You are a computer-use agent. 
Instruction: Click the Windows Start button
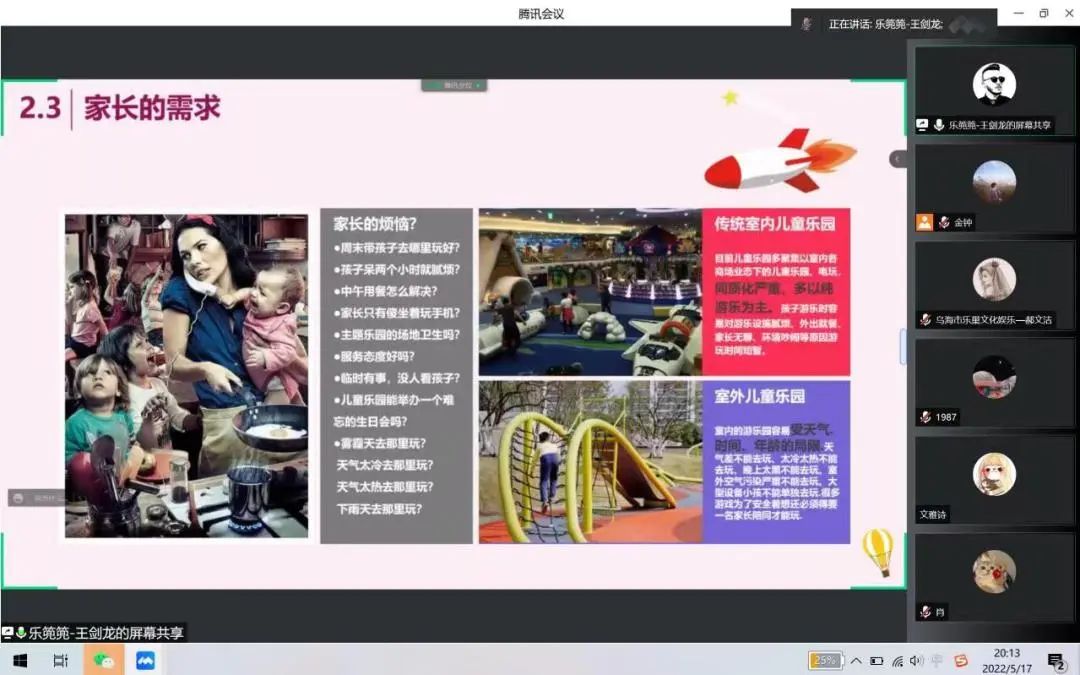[x=19, y=660]
